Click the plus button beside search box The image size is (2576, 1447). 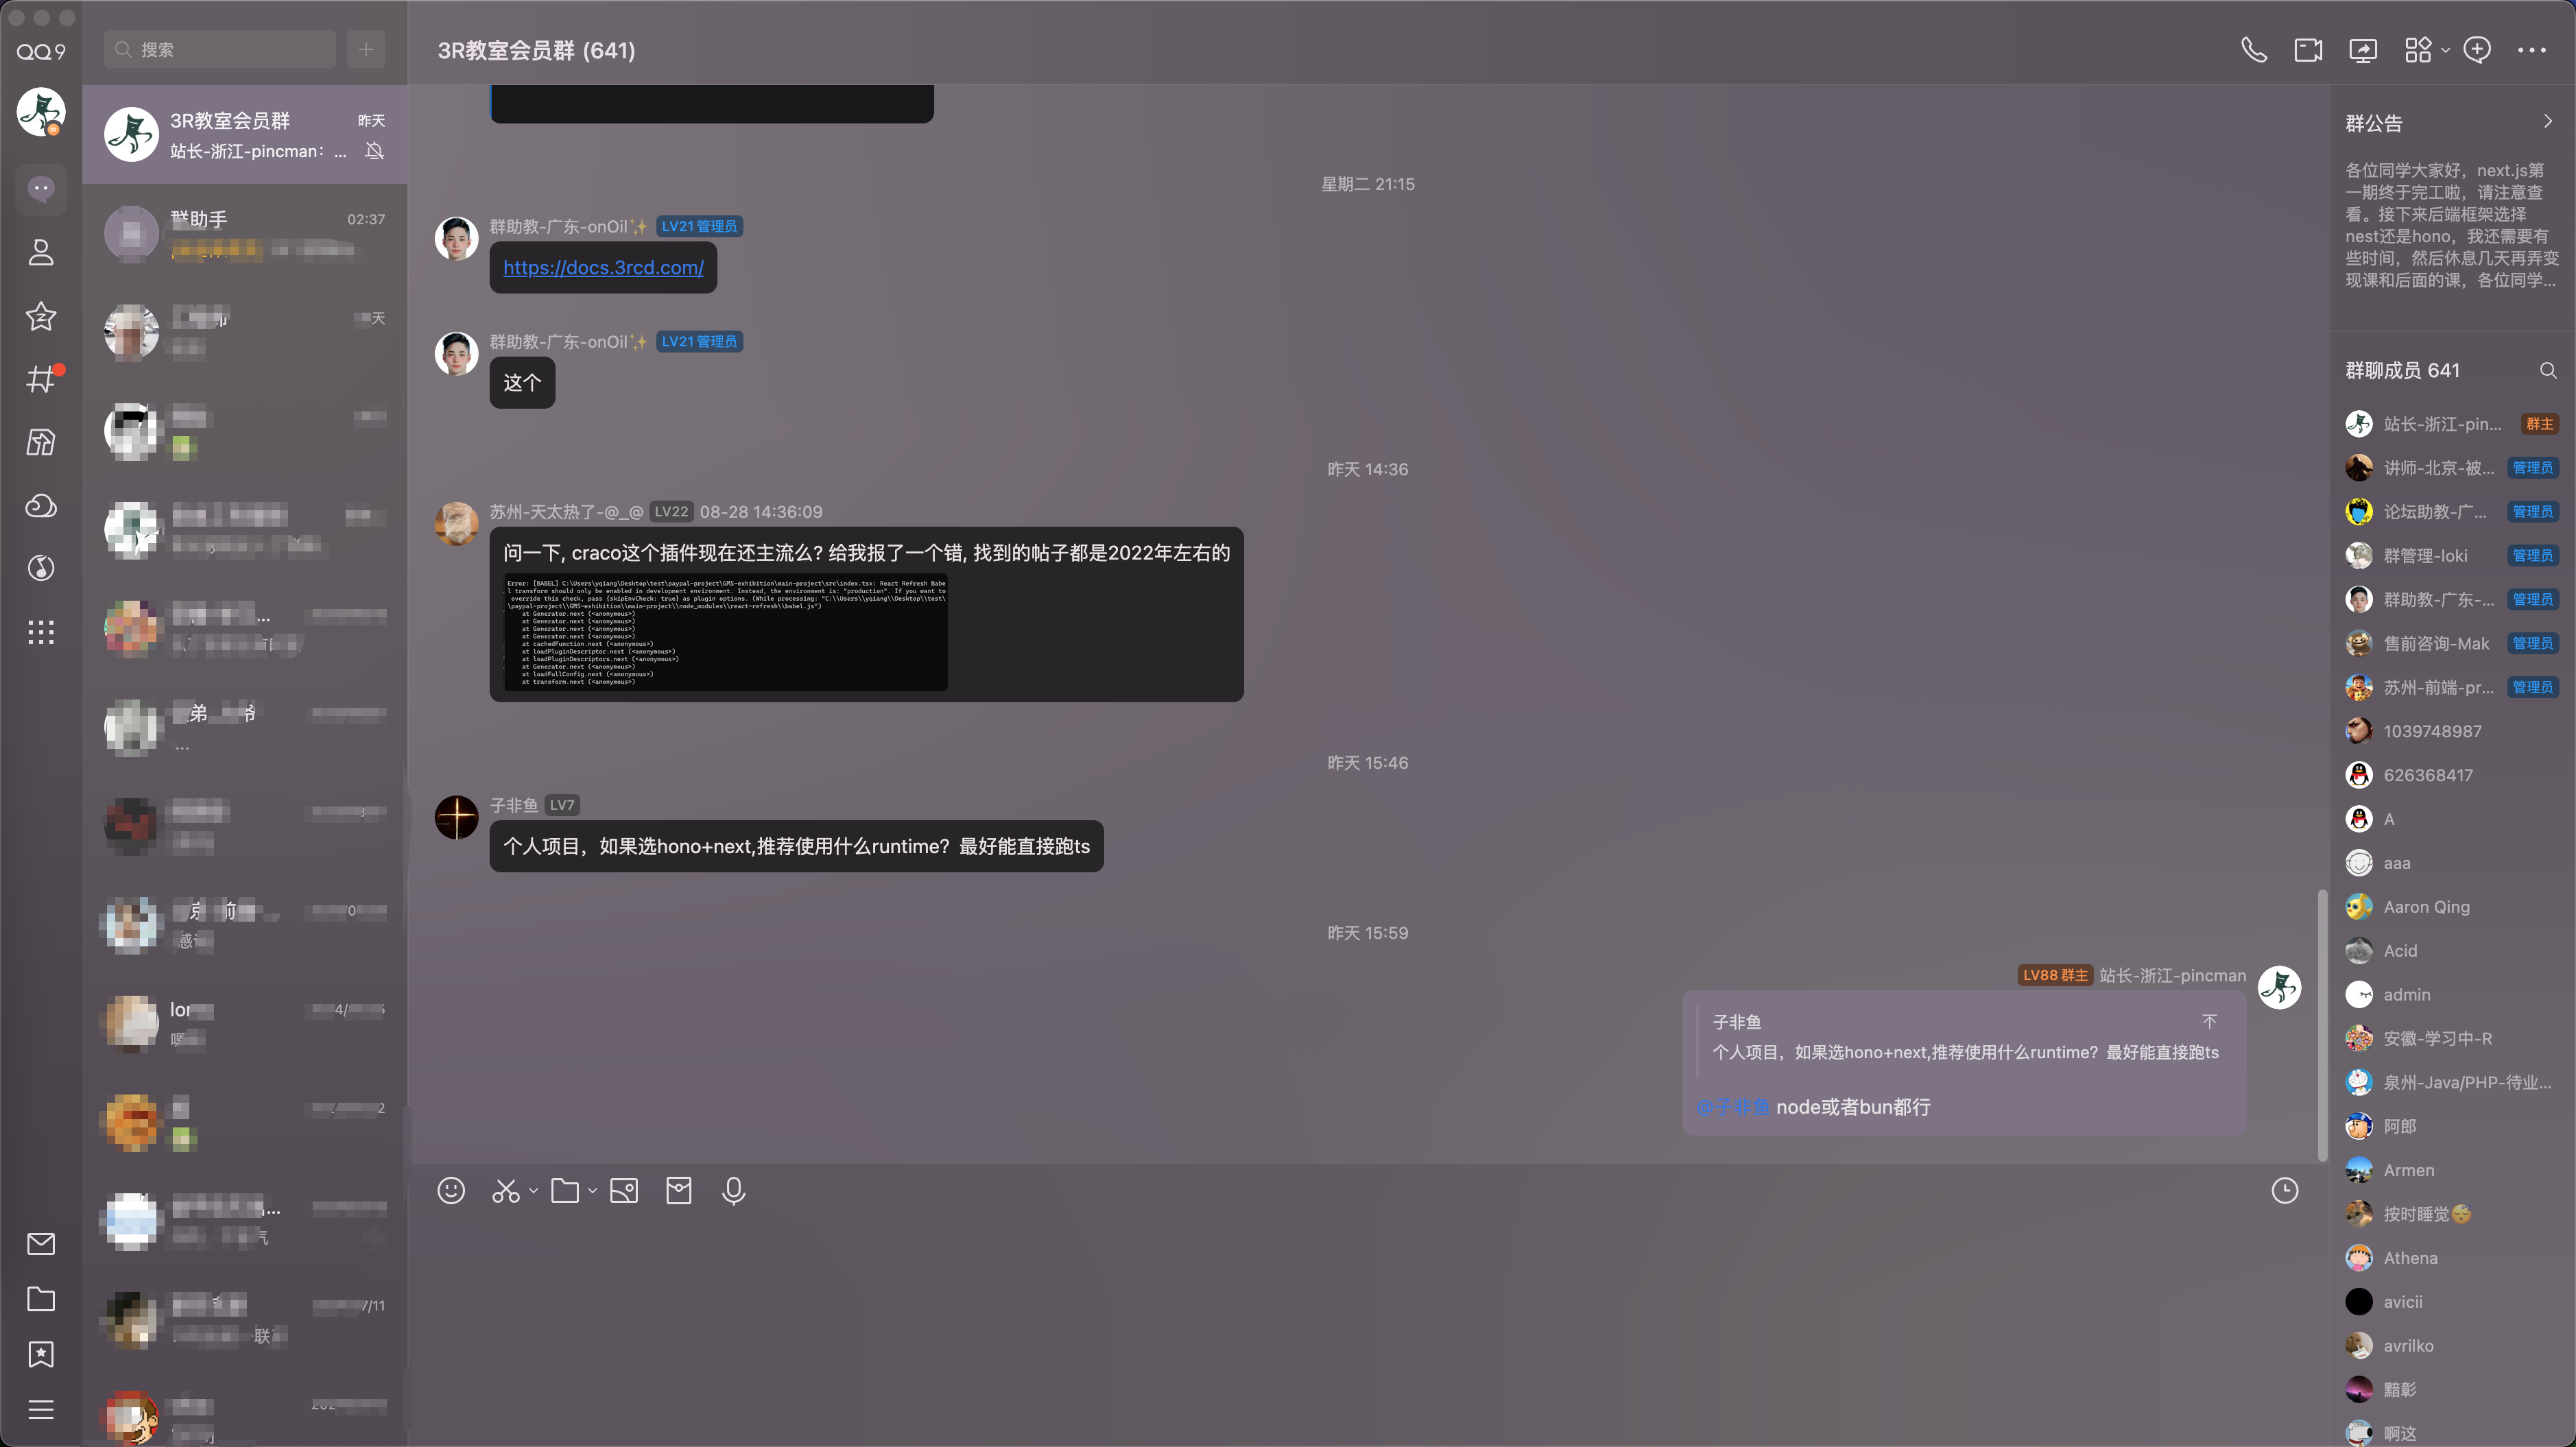pyautogui.click(x=366, y=49)
